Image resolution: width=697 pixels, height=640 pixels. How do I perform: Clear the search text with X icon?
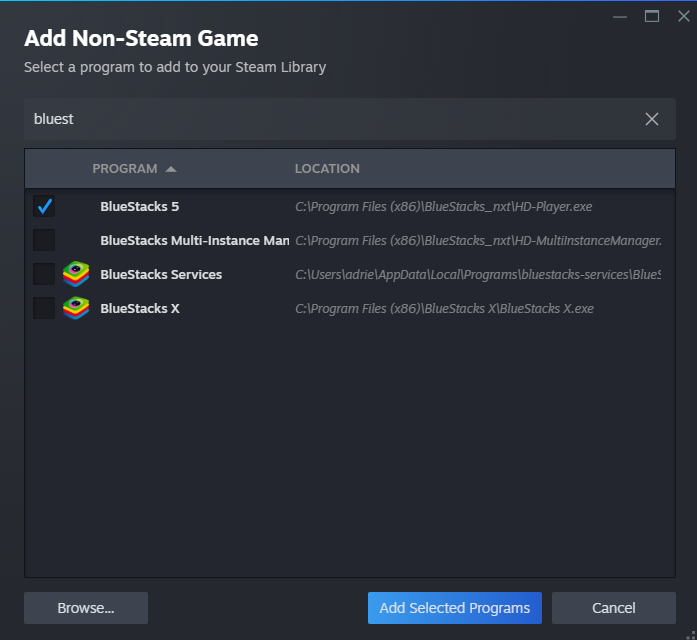[652, 119]
